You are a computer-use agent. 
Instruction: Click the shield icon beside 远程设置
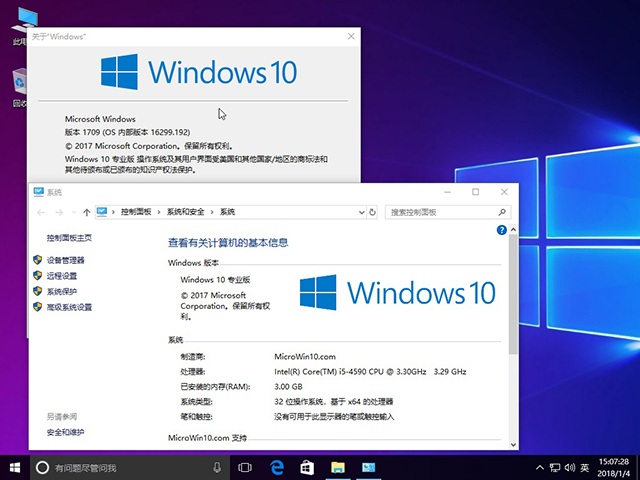[x=38, y=276]
